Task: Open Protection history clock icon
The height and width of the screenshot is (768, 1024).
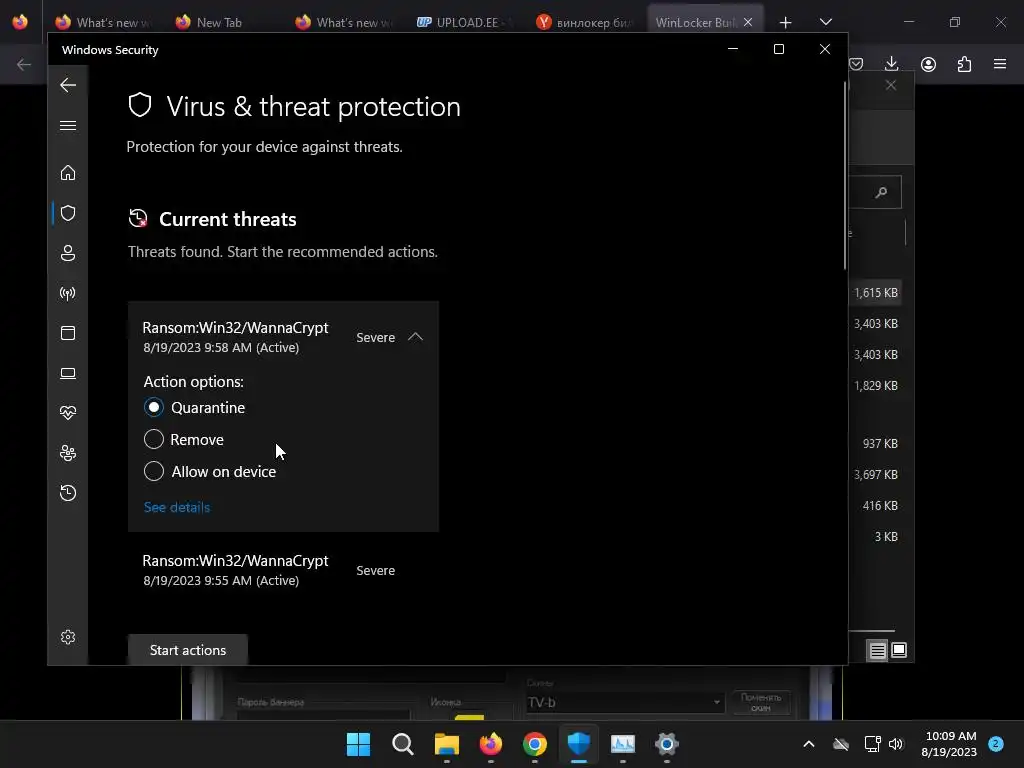Action: pyautogui.click(x=68, y=493)
